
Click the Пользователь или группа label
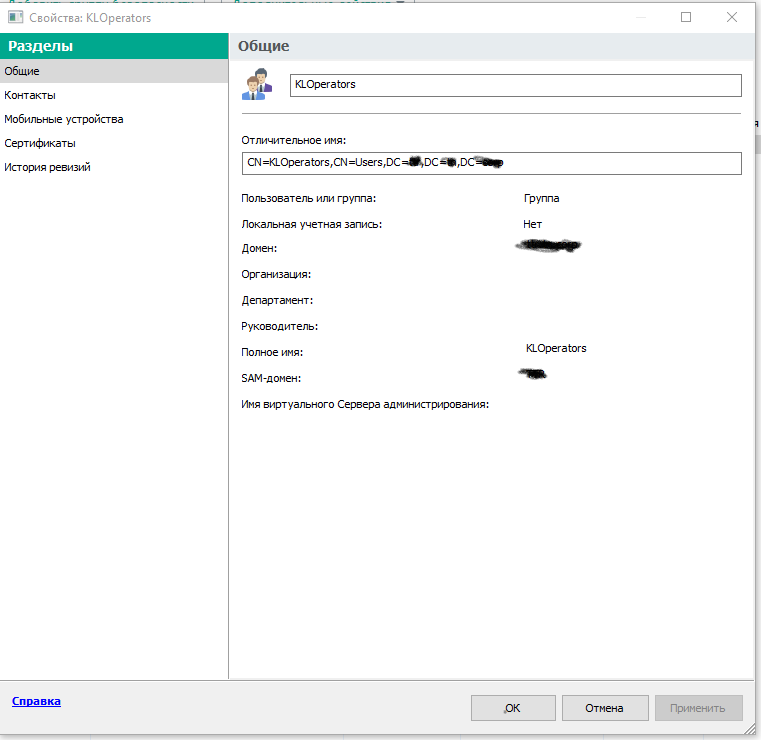[309, 198]
